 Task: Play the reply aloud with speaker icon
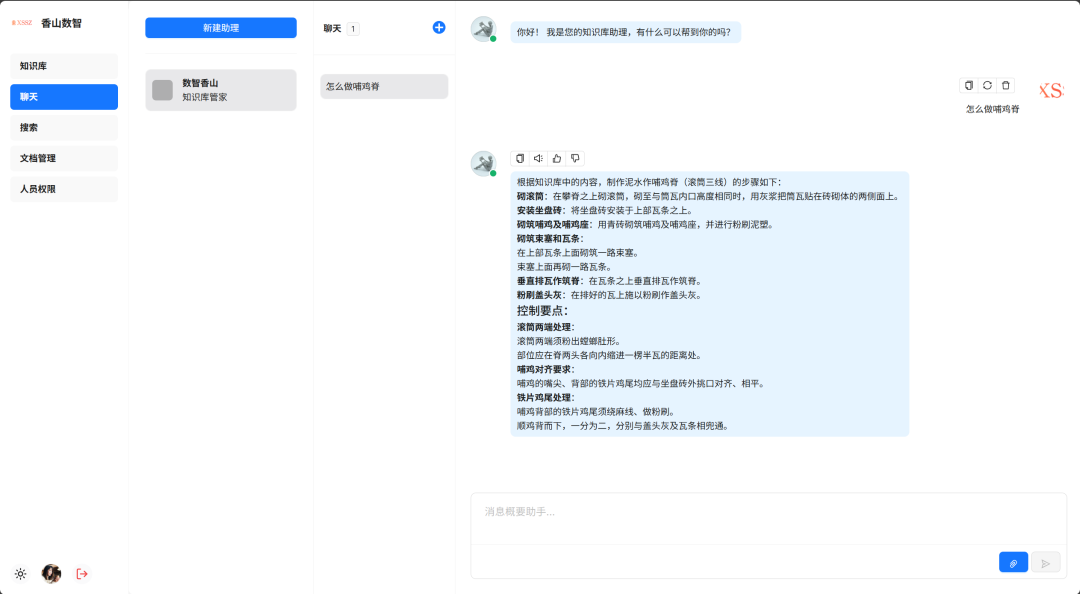tap(538, 158)
